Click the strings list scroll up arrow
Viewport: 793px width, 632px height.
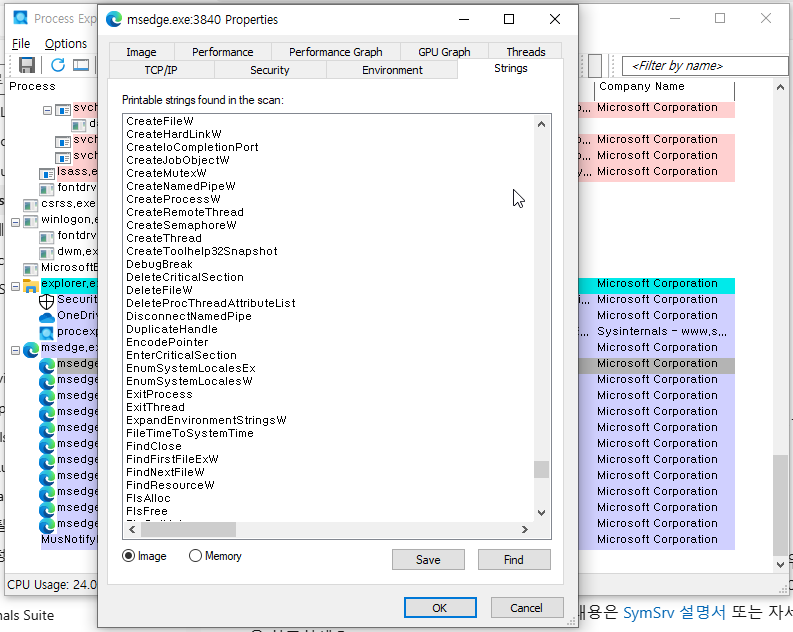541,124
